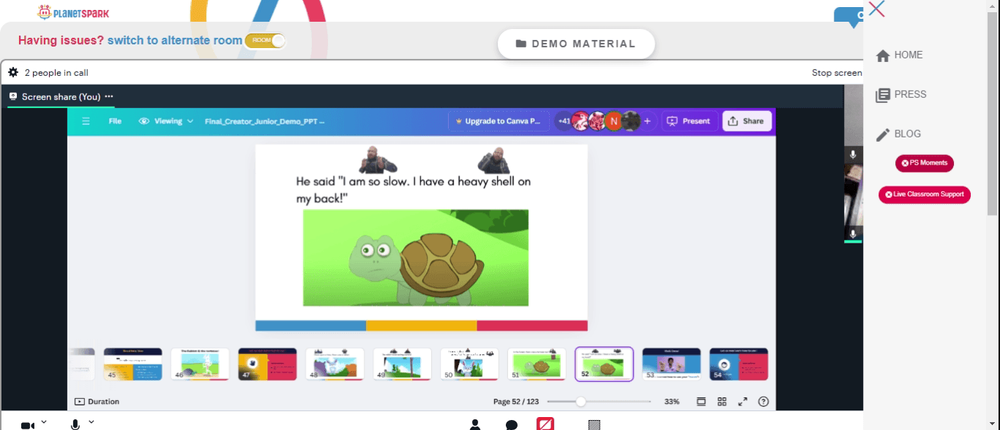
Task: Click the switch to alternate room link
Action: (175, 41)
